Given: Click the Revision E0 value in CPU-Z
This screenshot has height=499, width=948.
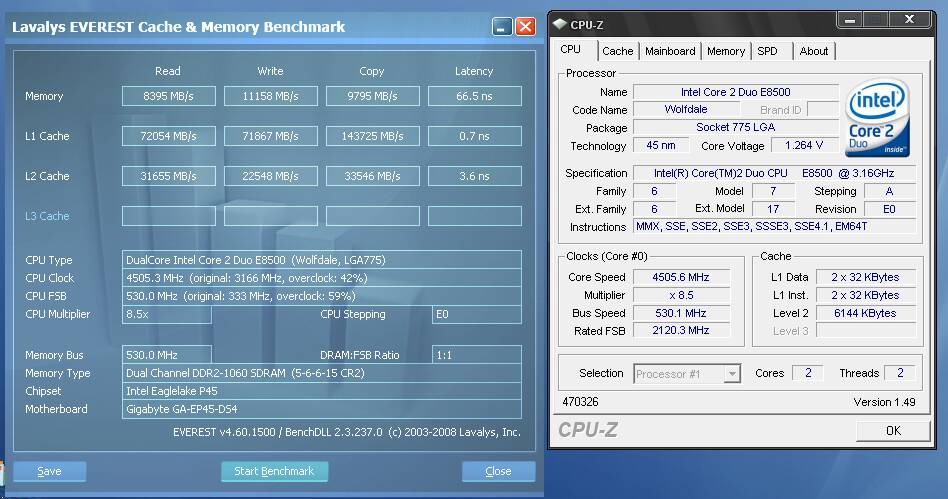Looking at the screenshot, I should pos(889,209).
